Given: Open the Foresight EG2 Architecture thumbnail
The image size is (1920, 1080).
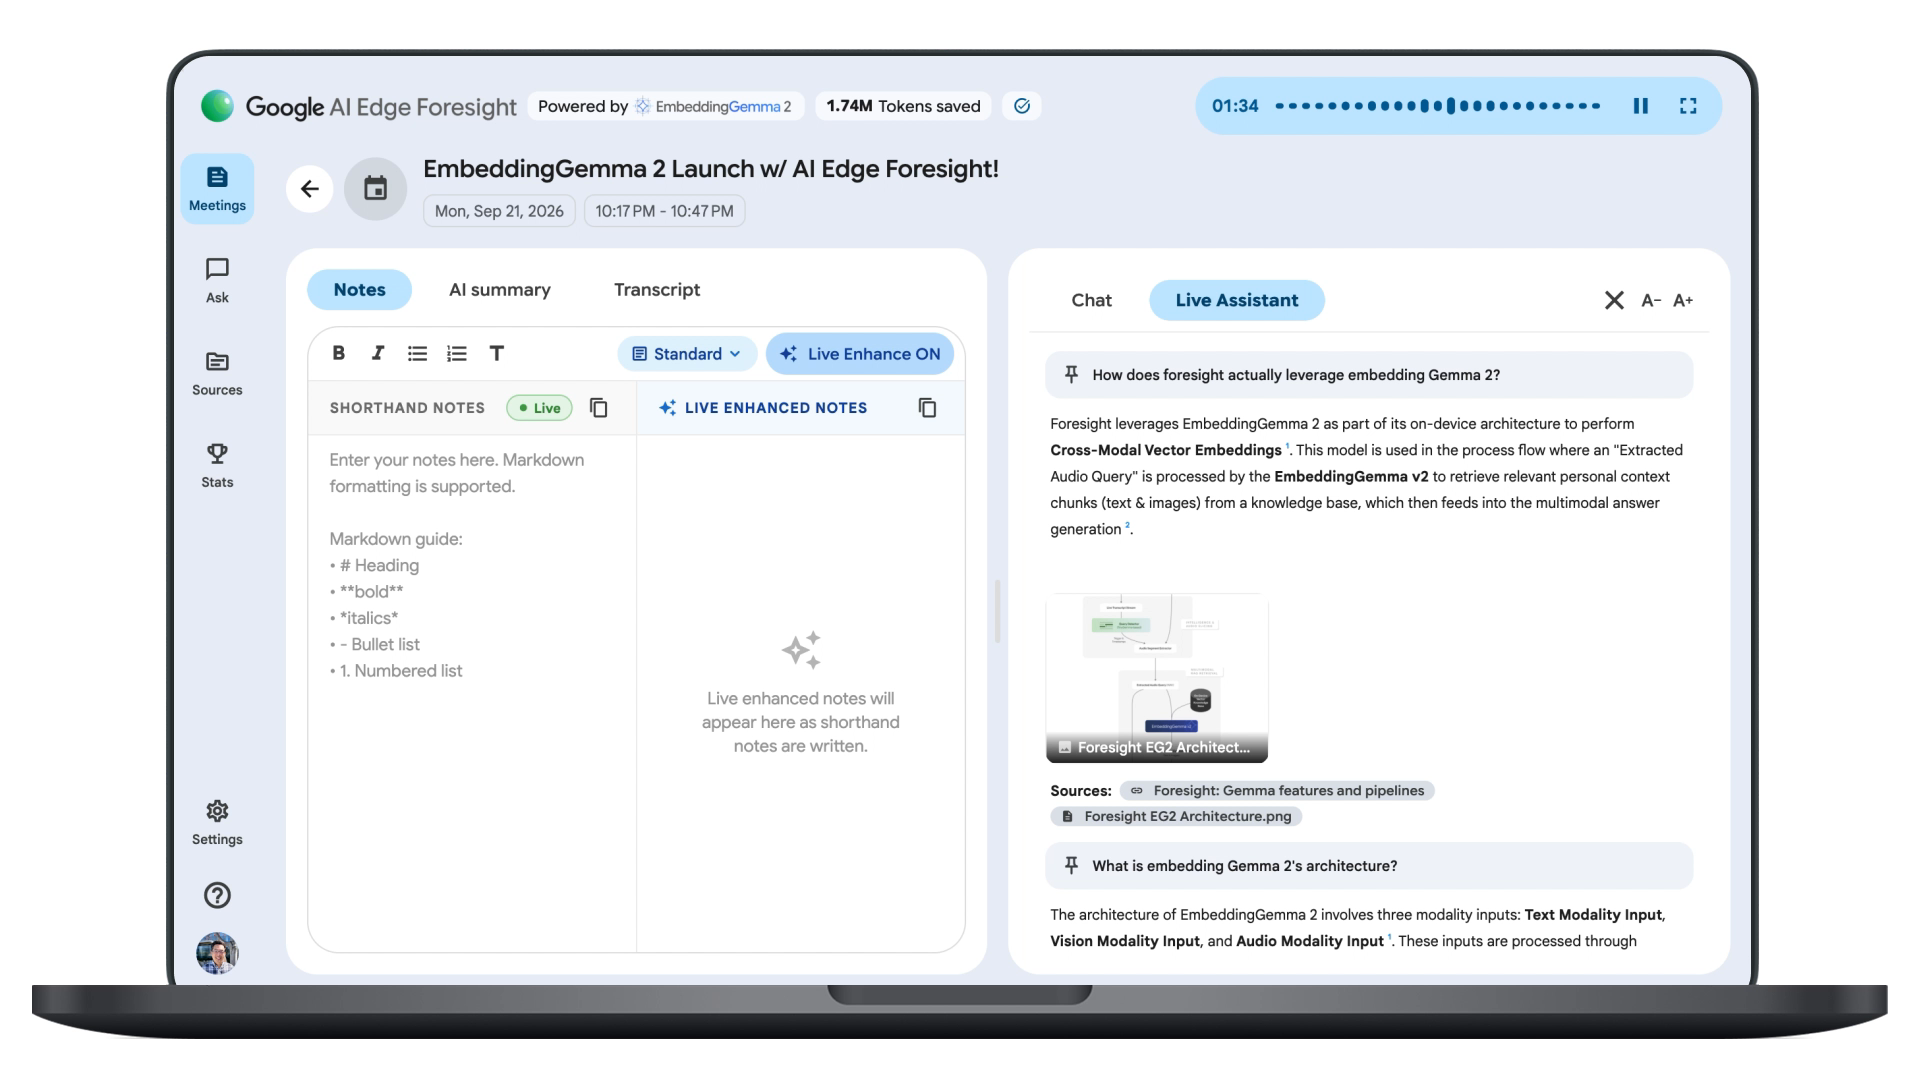Looking at the screenshot, I should pos(1157,678).
